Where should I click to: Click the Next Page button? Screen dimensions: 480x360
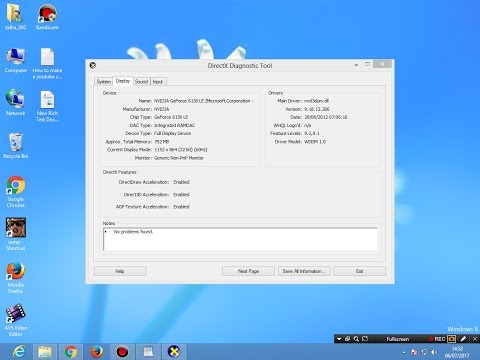click(248, 271)
